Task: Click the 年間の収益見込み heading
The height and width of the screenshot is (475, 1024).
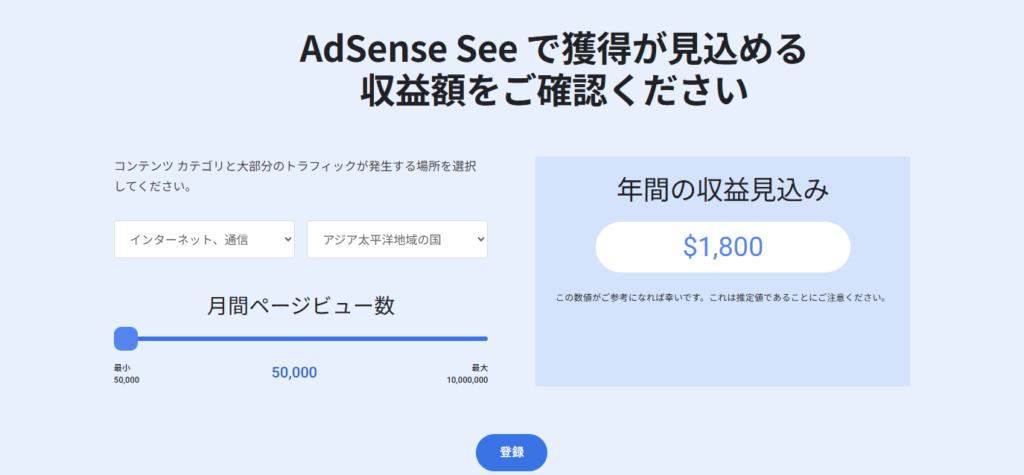Action: click(722, 191)
